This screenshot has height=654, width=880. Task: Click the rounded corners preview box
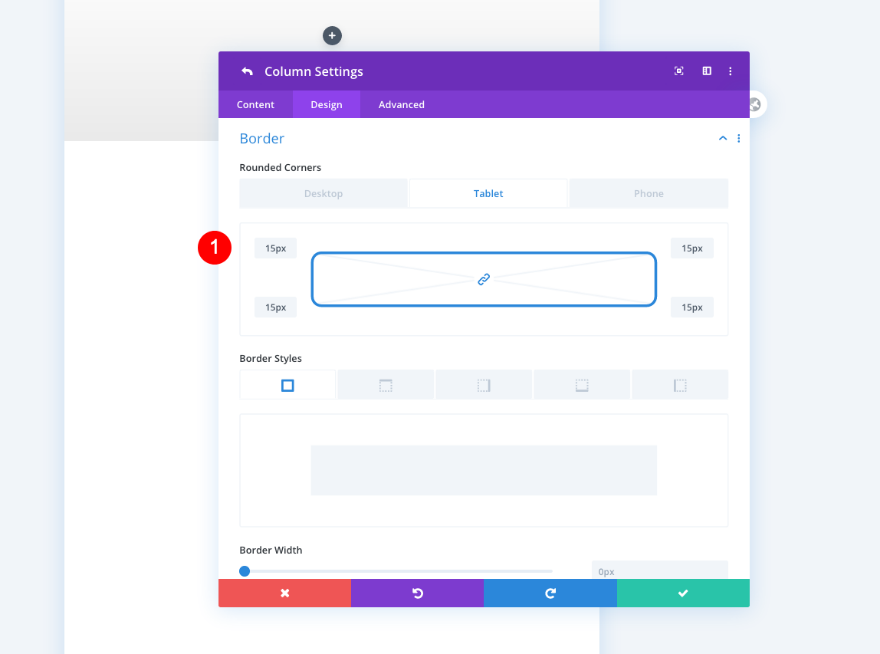(x=484, y=279)
